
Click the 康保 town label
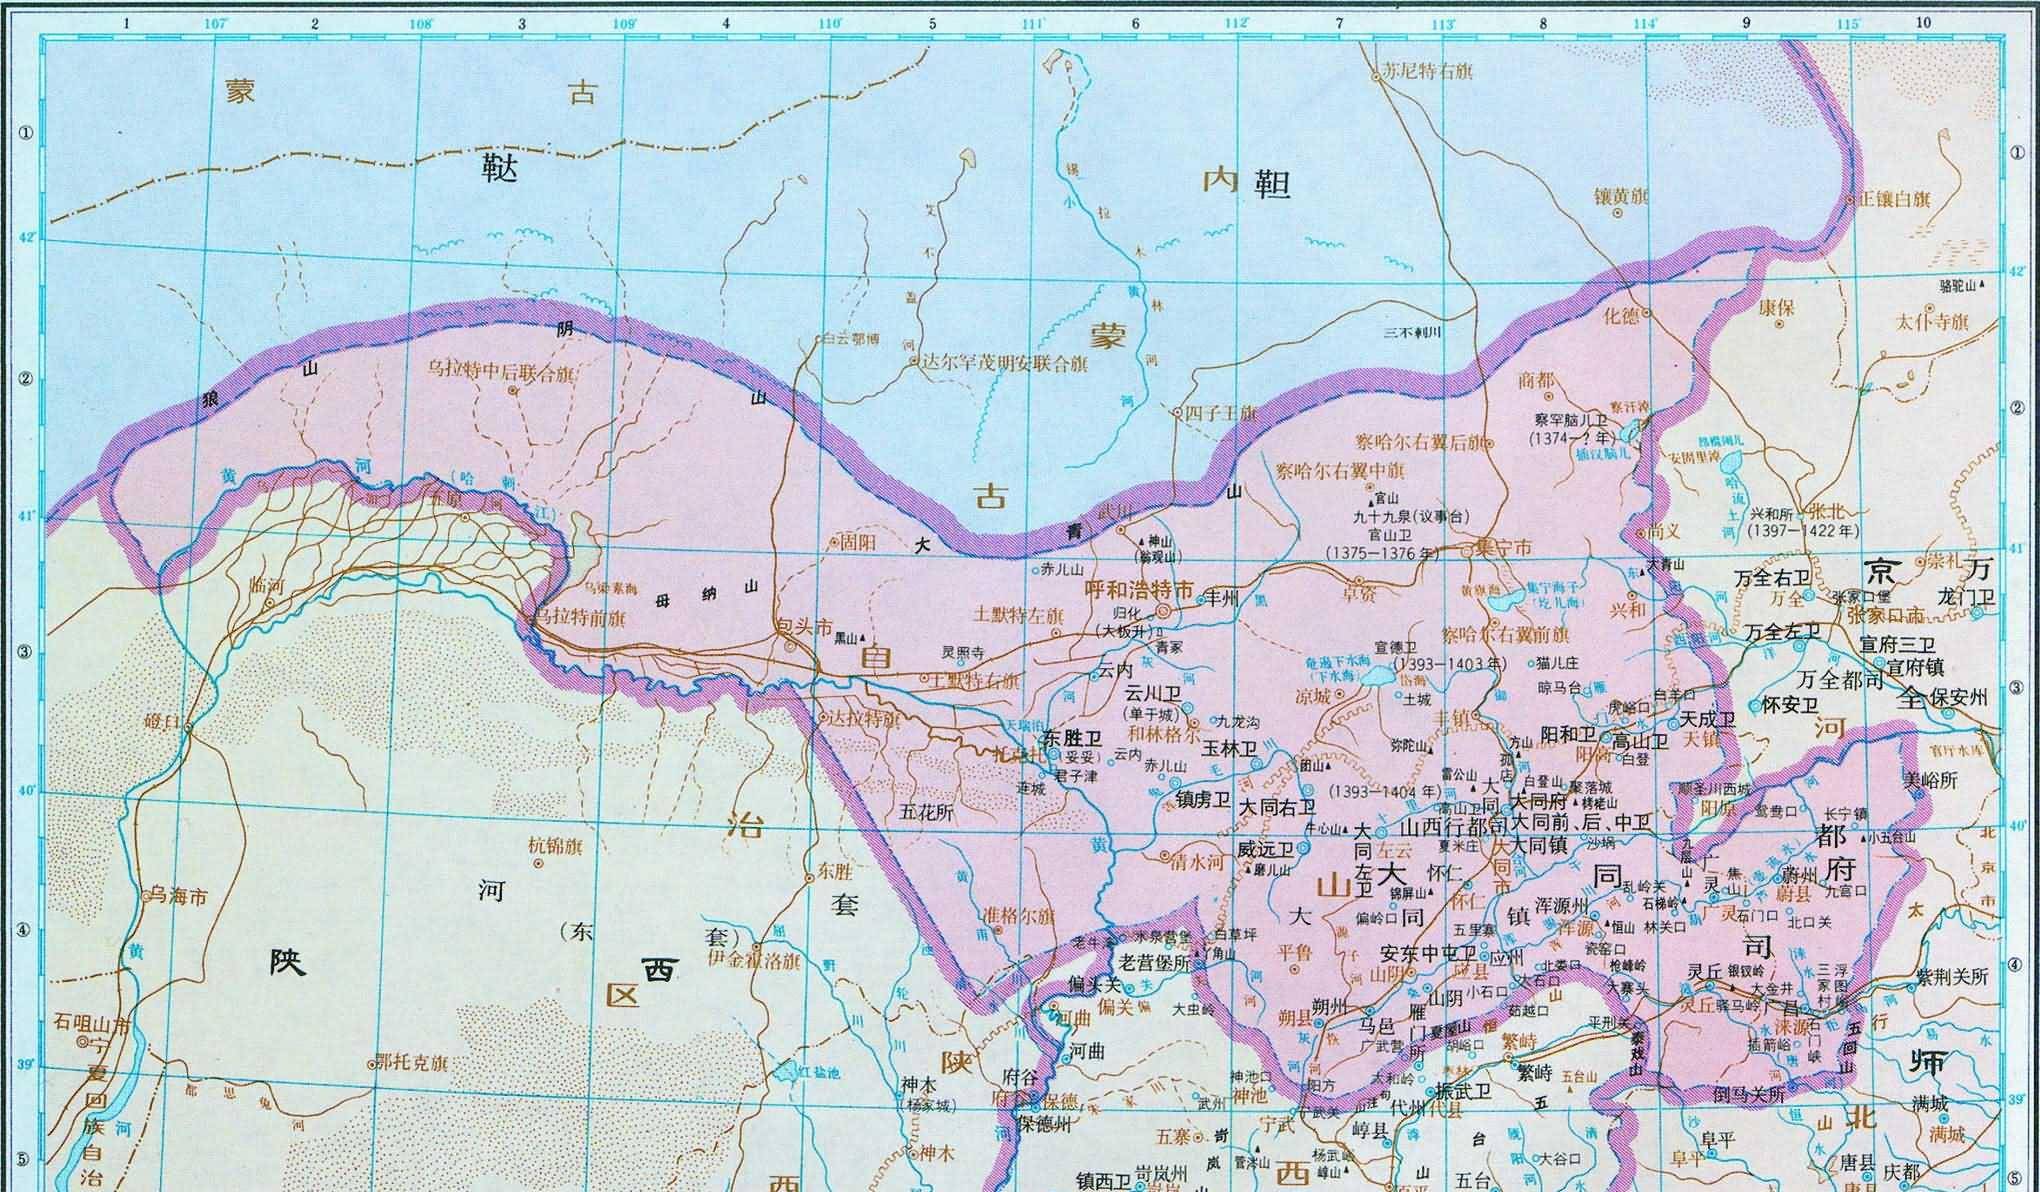click(x=1774, y=308)
